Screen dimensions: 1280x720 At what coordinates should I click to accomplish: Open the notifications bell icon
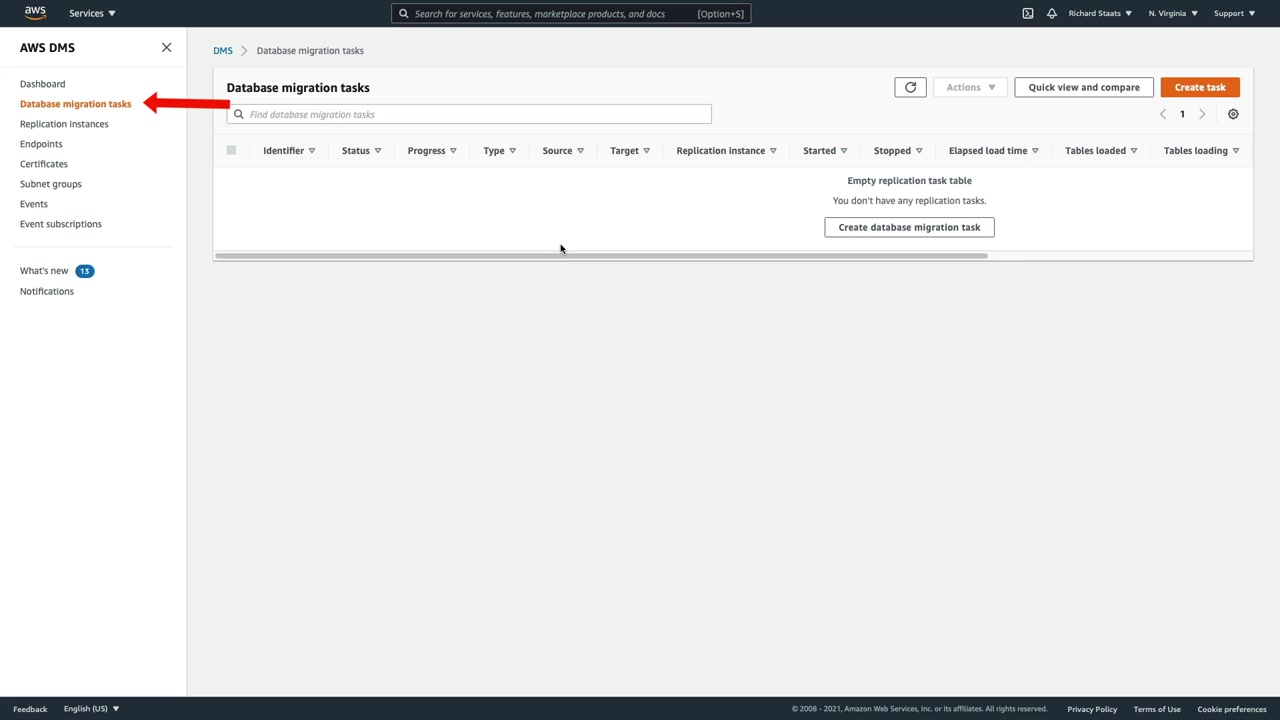tap(1051, 13)
